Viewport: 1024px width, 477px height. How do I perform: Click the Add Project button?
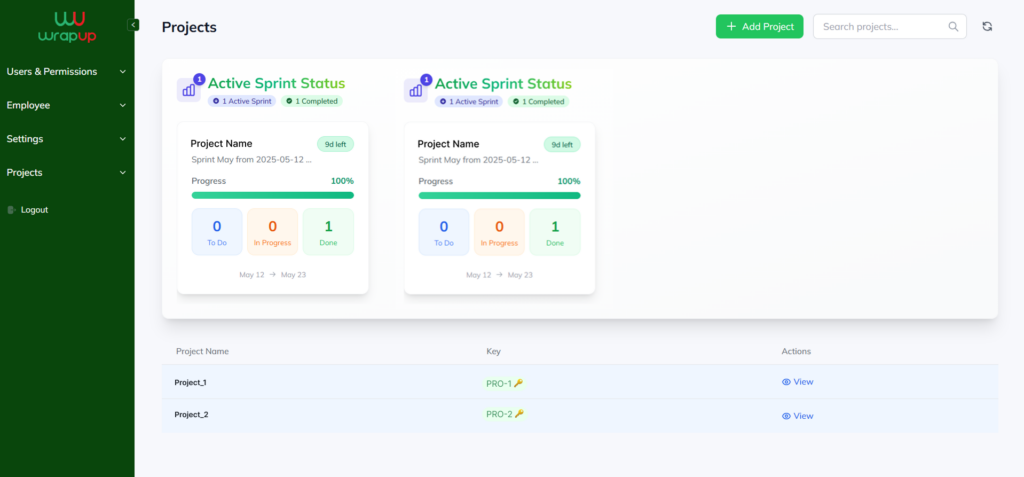pyautogui.click(x=759, y=27)
